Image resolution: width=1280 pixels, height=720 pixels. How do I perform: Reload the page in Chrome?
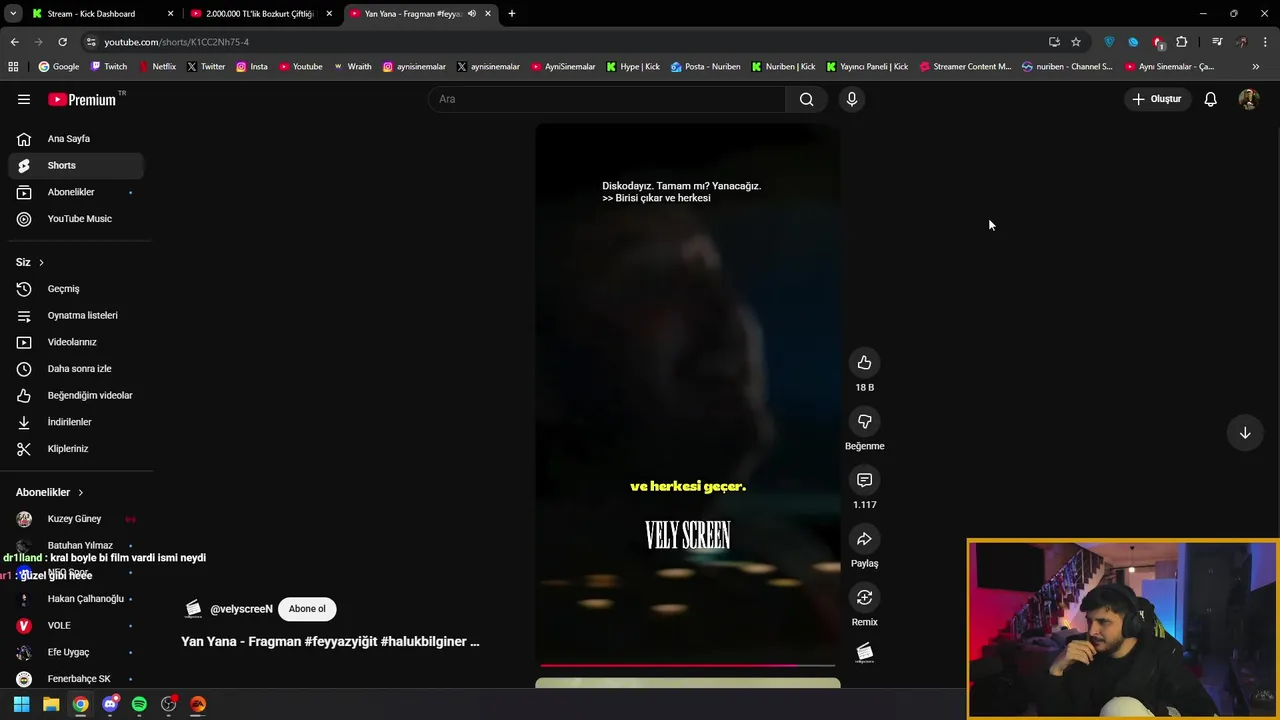point(62,42)
